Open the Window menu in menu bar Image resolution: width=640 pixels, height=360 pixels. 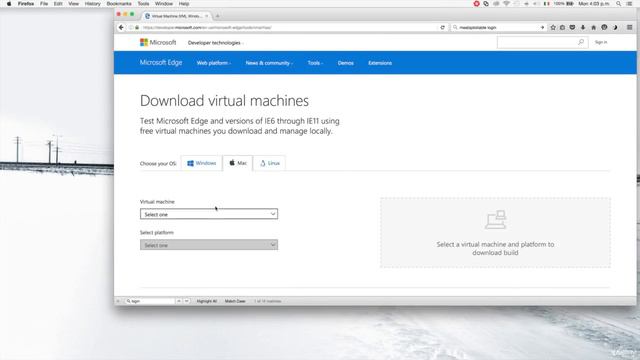point(164,4)
